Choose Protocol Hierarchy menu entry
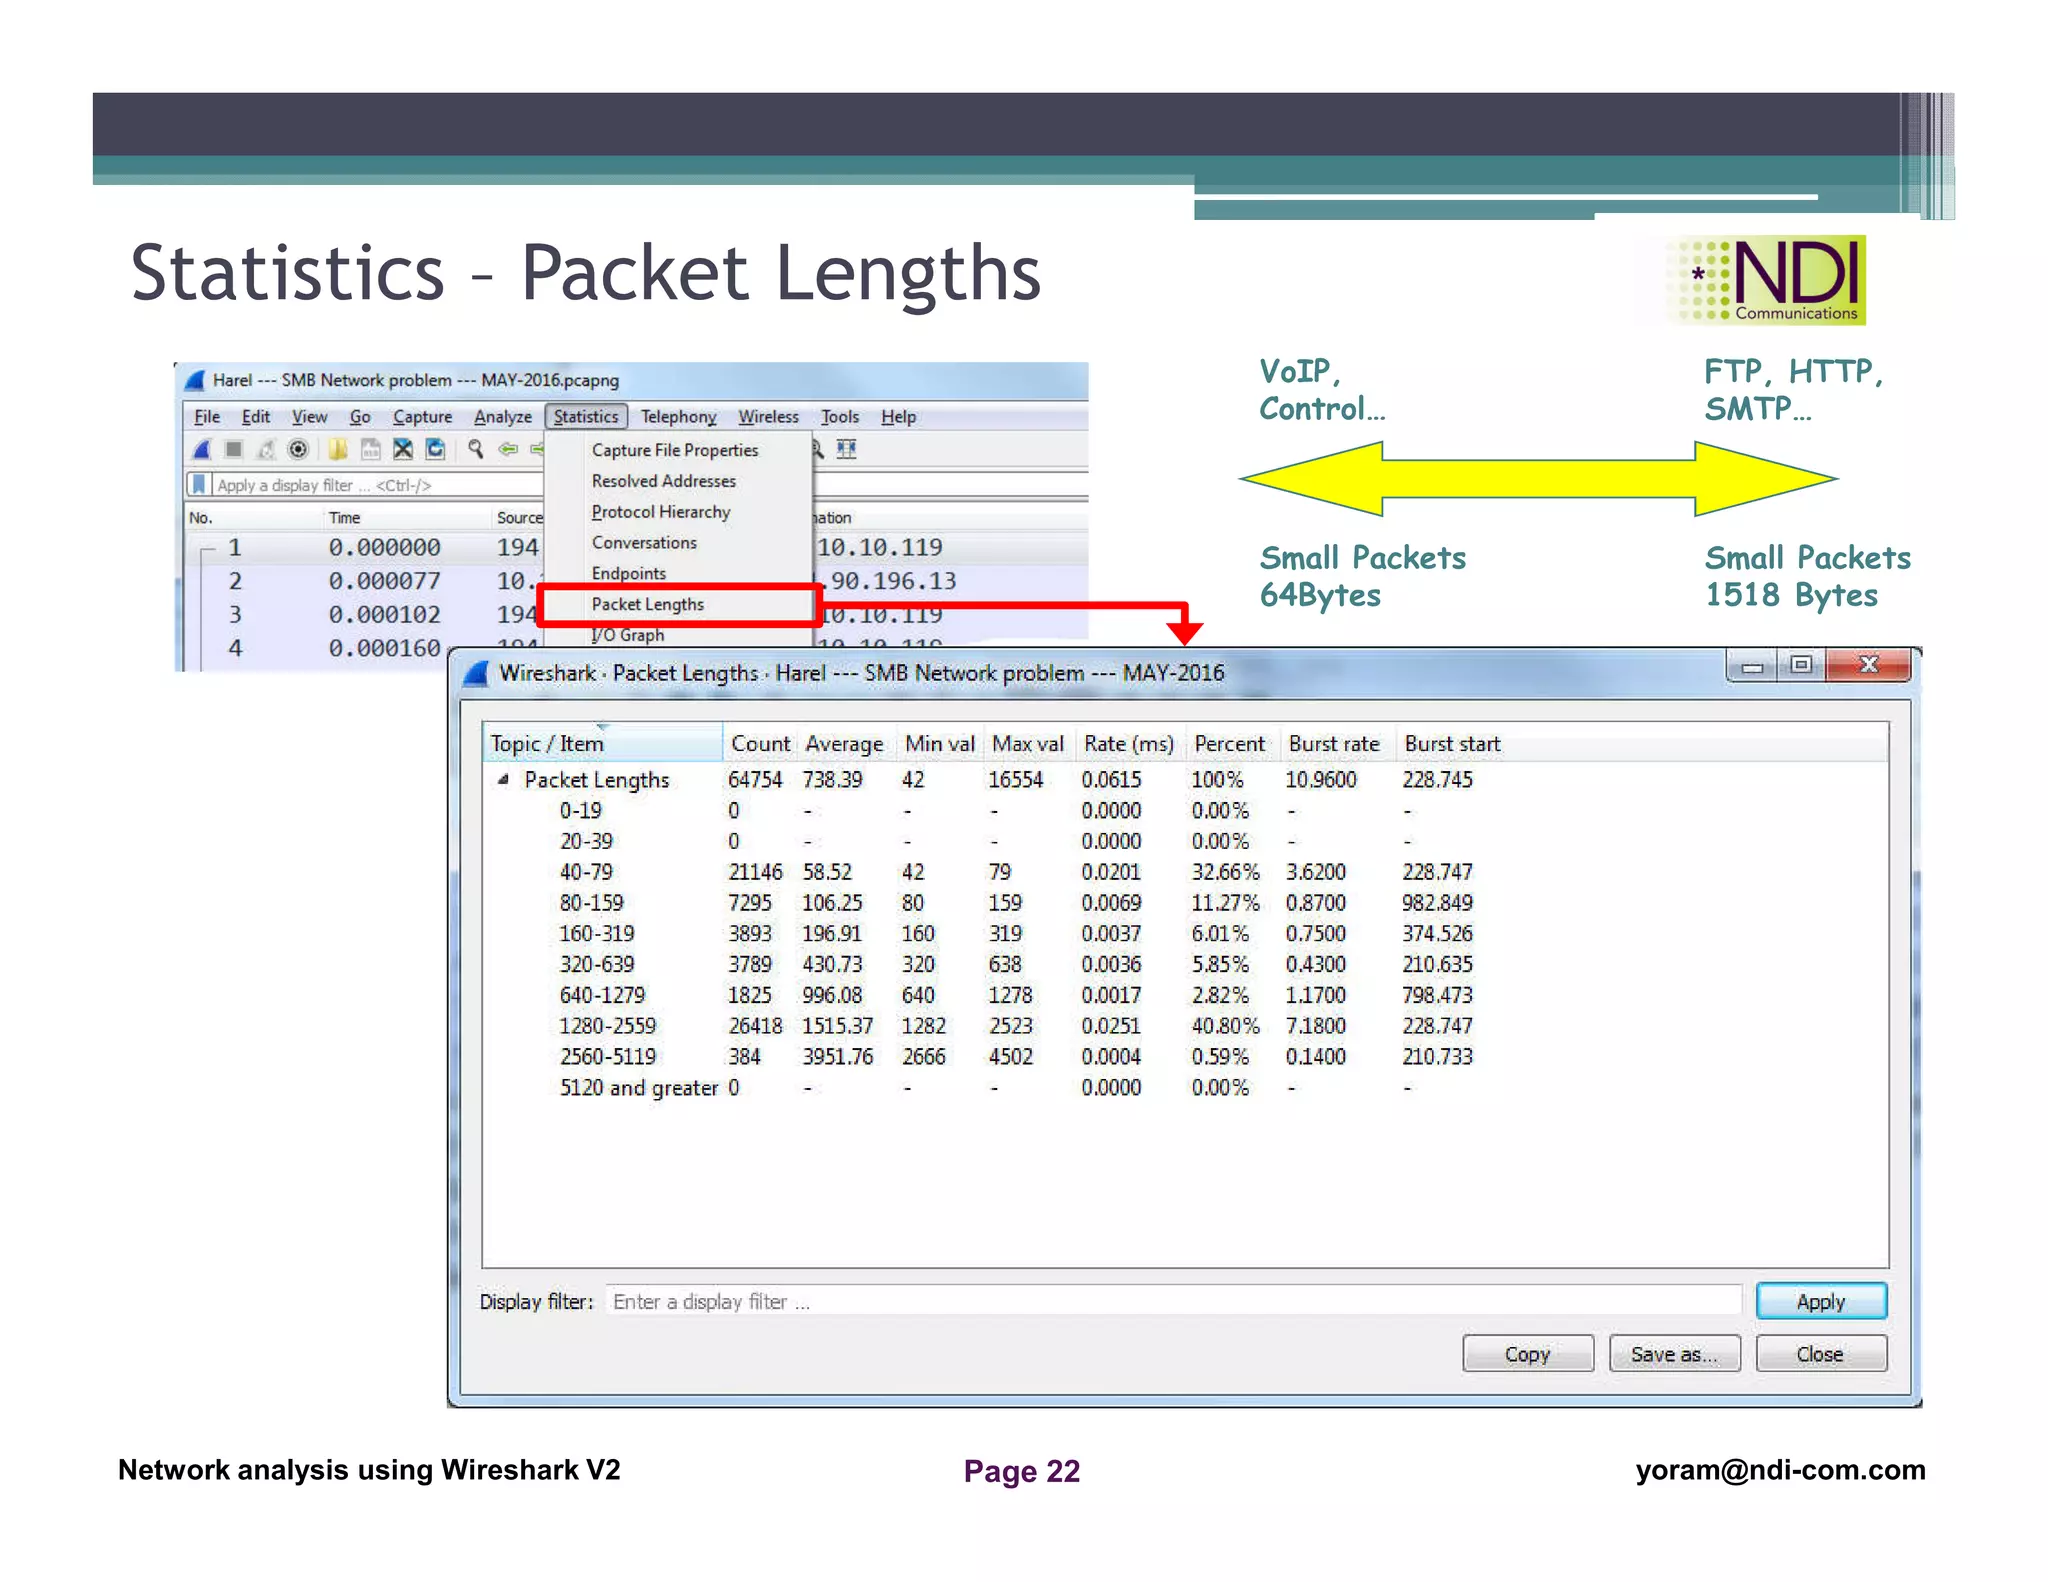The height and width of the screenshot is (1582, 2048). point(661,512)
